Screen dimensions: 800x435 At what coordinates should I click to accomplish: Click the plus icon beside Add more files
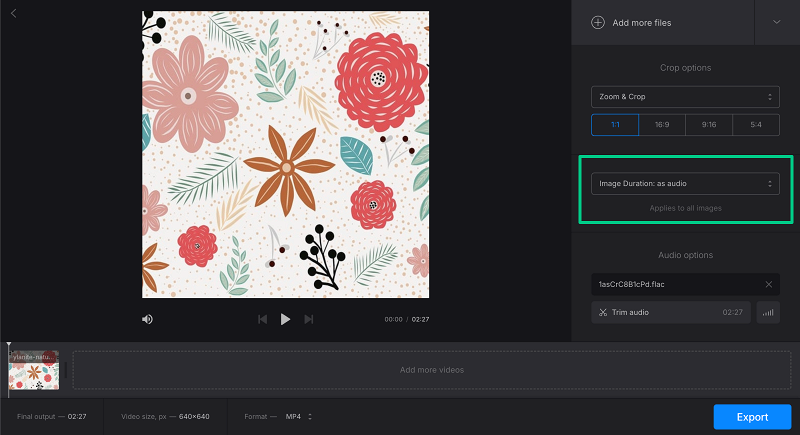click(597, 22)
